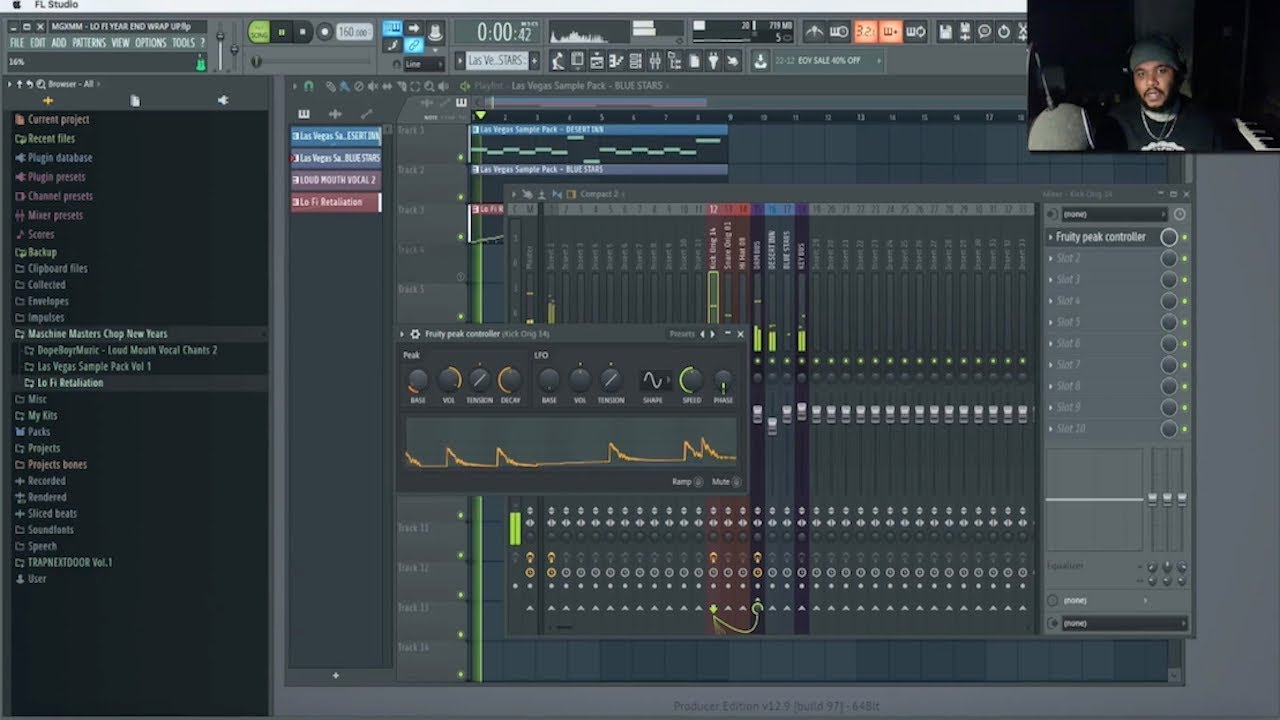Open the OPTIONS menu
This screenshot has height=720, width=1280.
click(151, 43)
